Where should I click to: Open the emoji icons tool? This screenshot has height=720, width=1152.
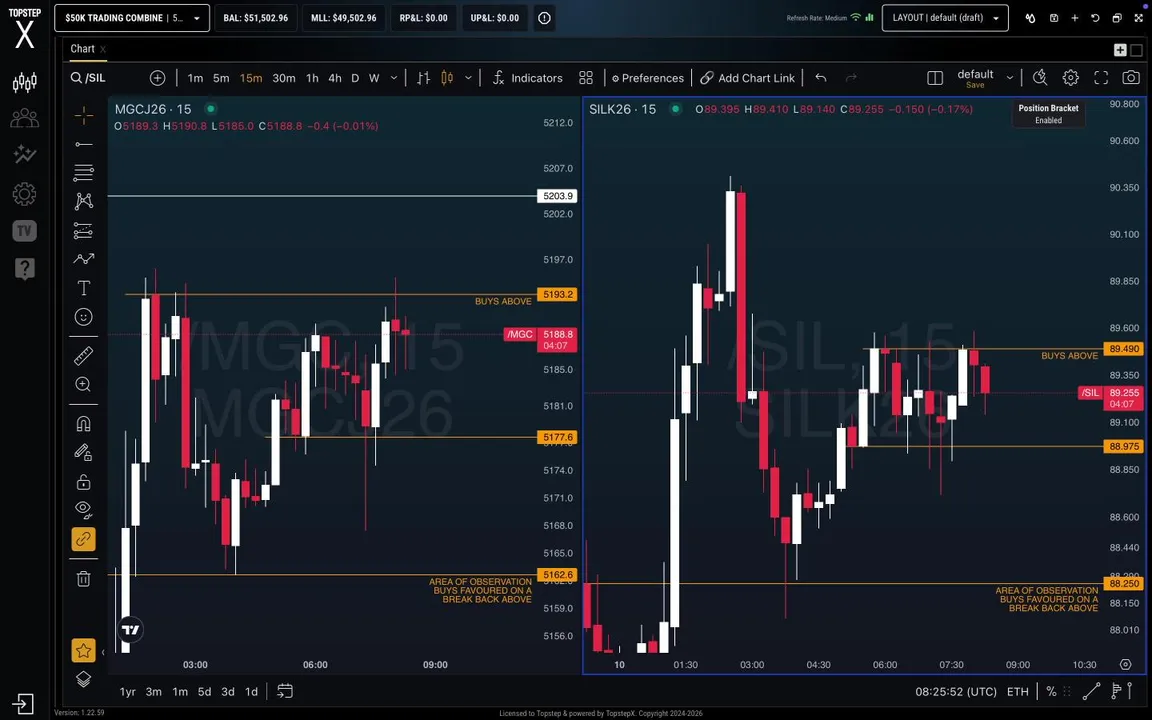coord(84,317)
